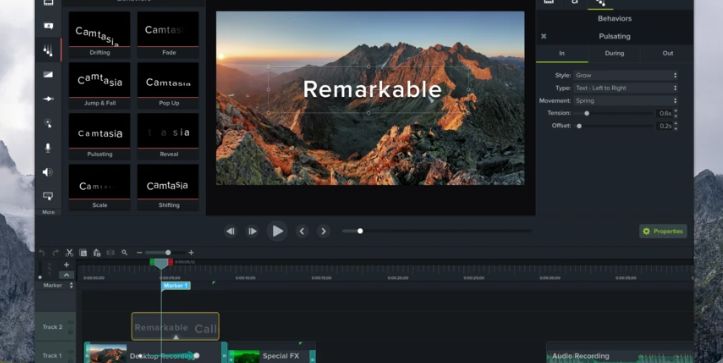Expand the Remarkable clip behavior drawer triangle
The image size is (723, 363).
[x=175, y=337]
